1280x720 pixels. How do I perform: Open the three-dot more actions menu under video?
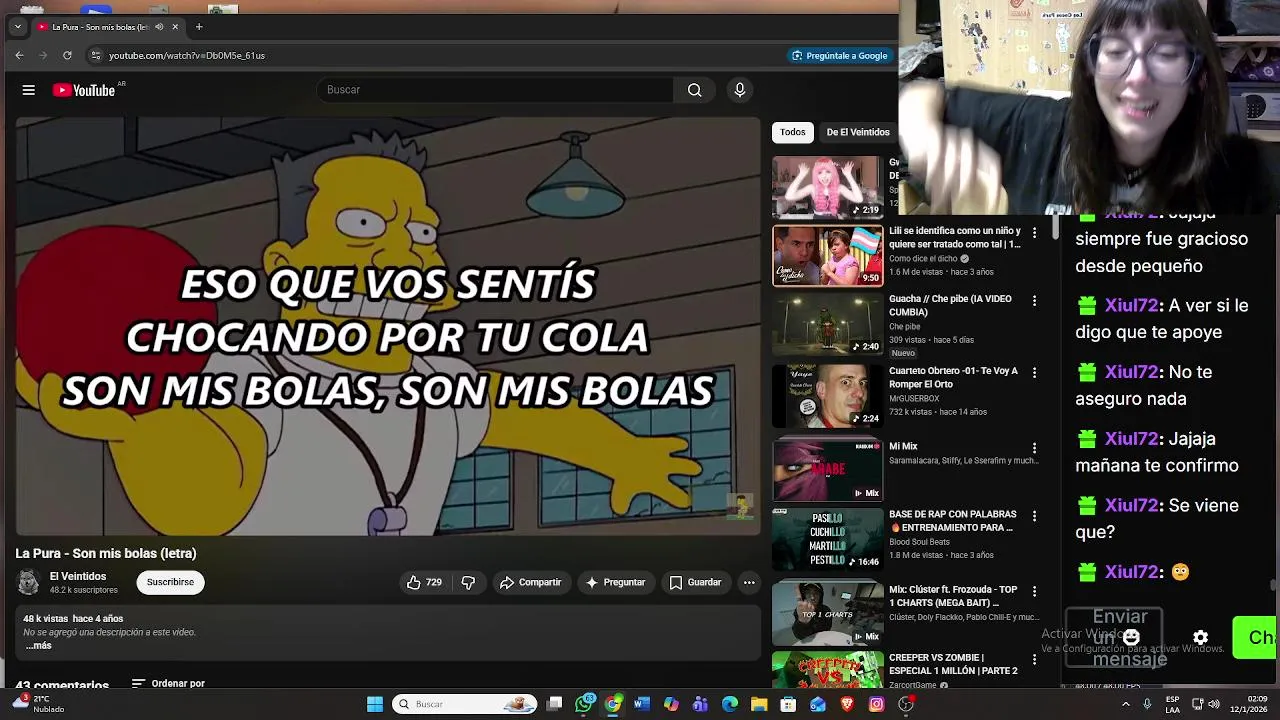click(749, 582)
